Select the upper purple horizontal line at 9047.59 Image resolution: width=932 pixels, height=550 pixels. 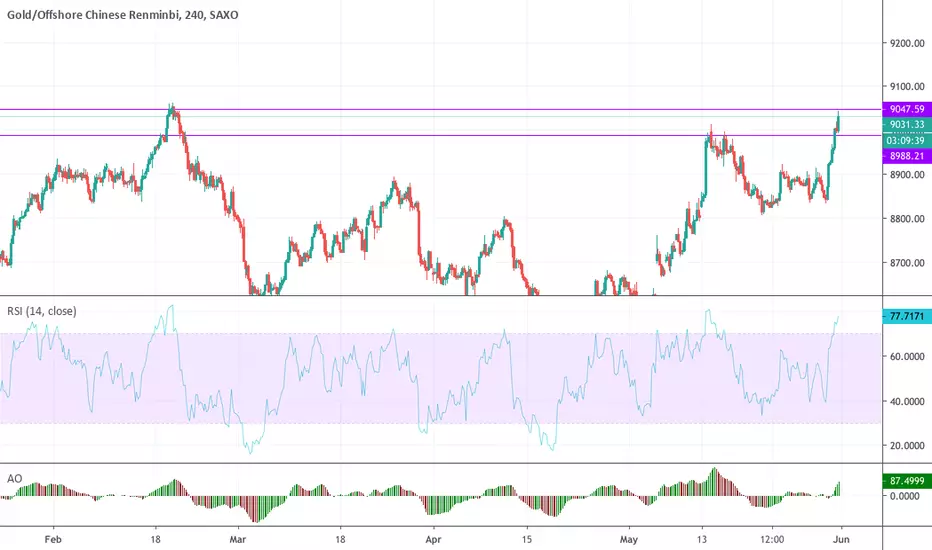pyautogui.click(x=441, y=109)
